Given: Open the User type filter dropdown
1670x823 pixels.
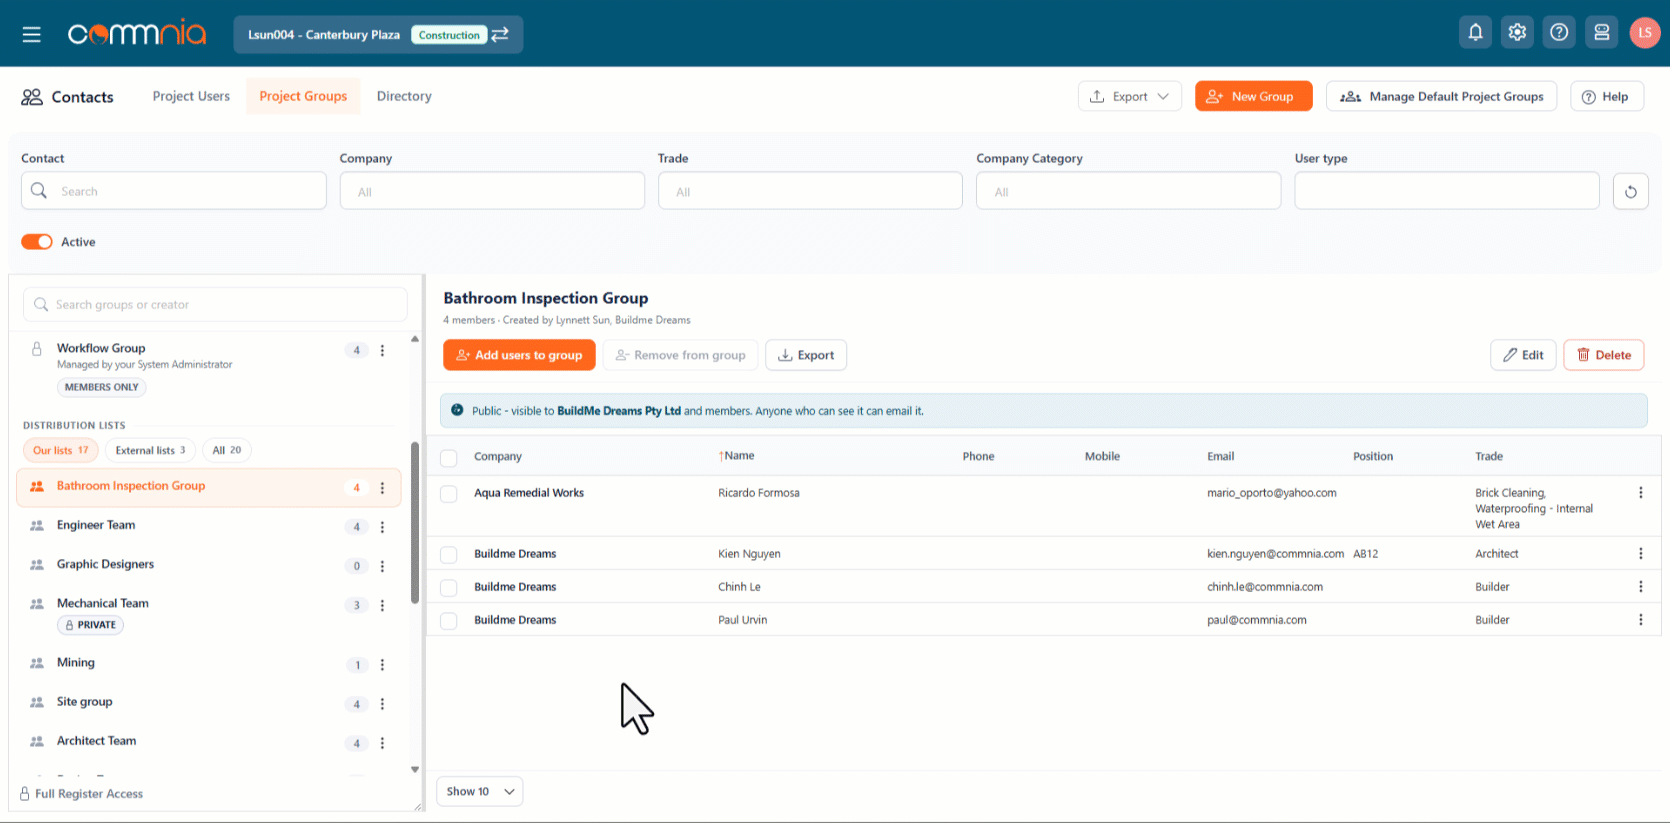Looking at the screenshot, I should pyautogui.click(x=1447, y=191).
